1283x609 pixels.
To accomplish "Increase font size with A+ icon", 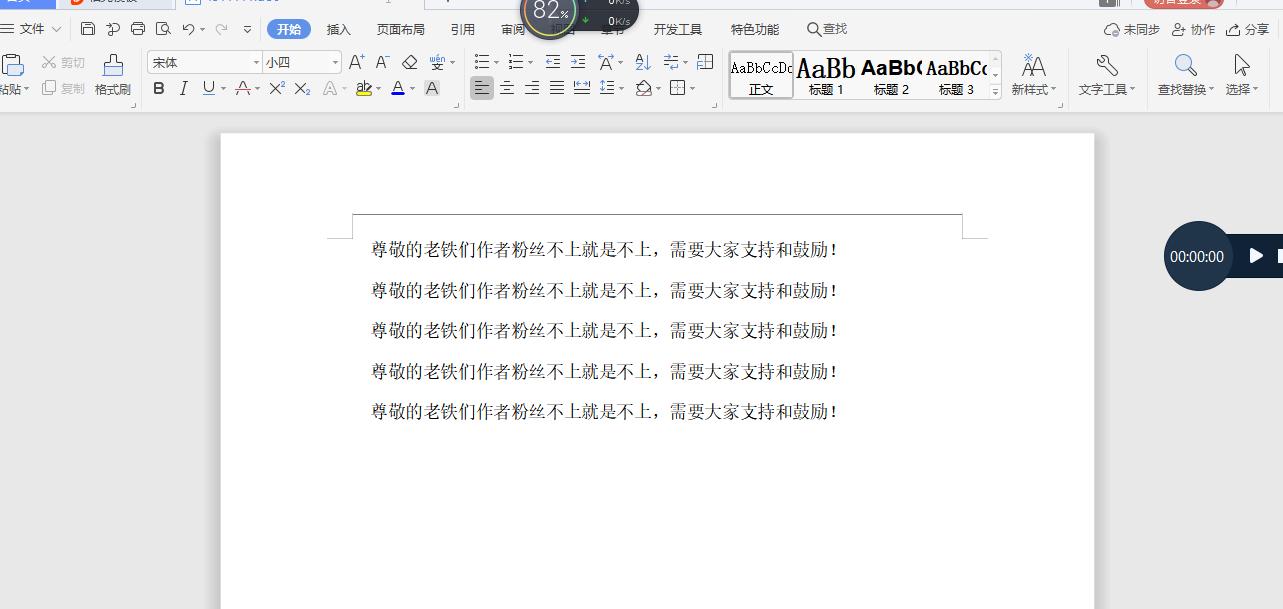I will click(357, 62).
